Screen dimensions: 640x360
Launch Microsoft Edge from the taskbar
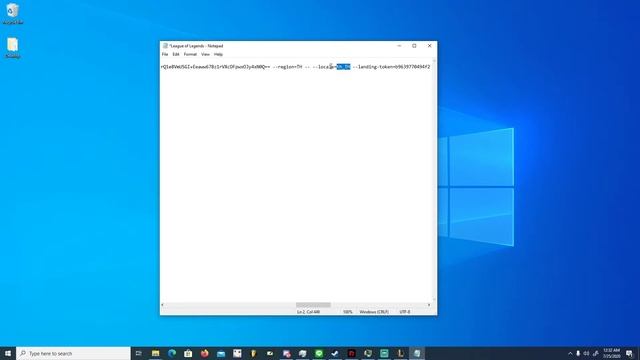pyautogui.click(x=172, y=353)
